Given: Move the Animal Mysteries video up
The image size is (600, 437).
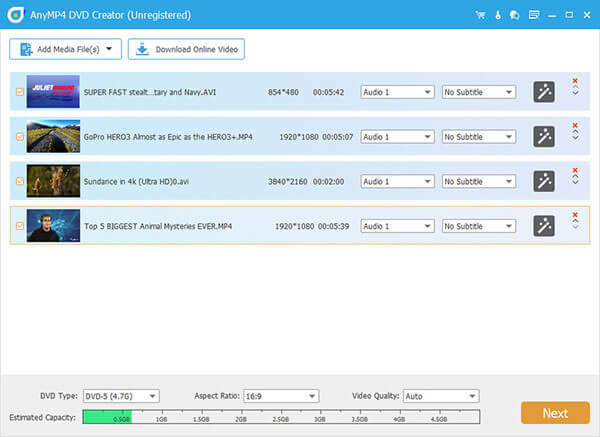Looking at the screenshot, I should coord(575,221).
